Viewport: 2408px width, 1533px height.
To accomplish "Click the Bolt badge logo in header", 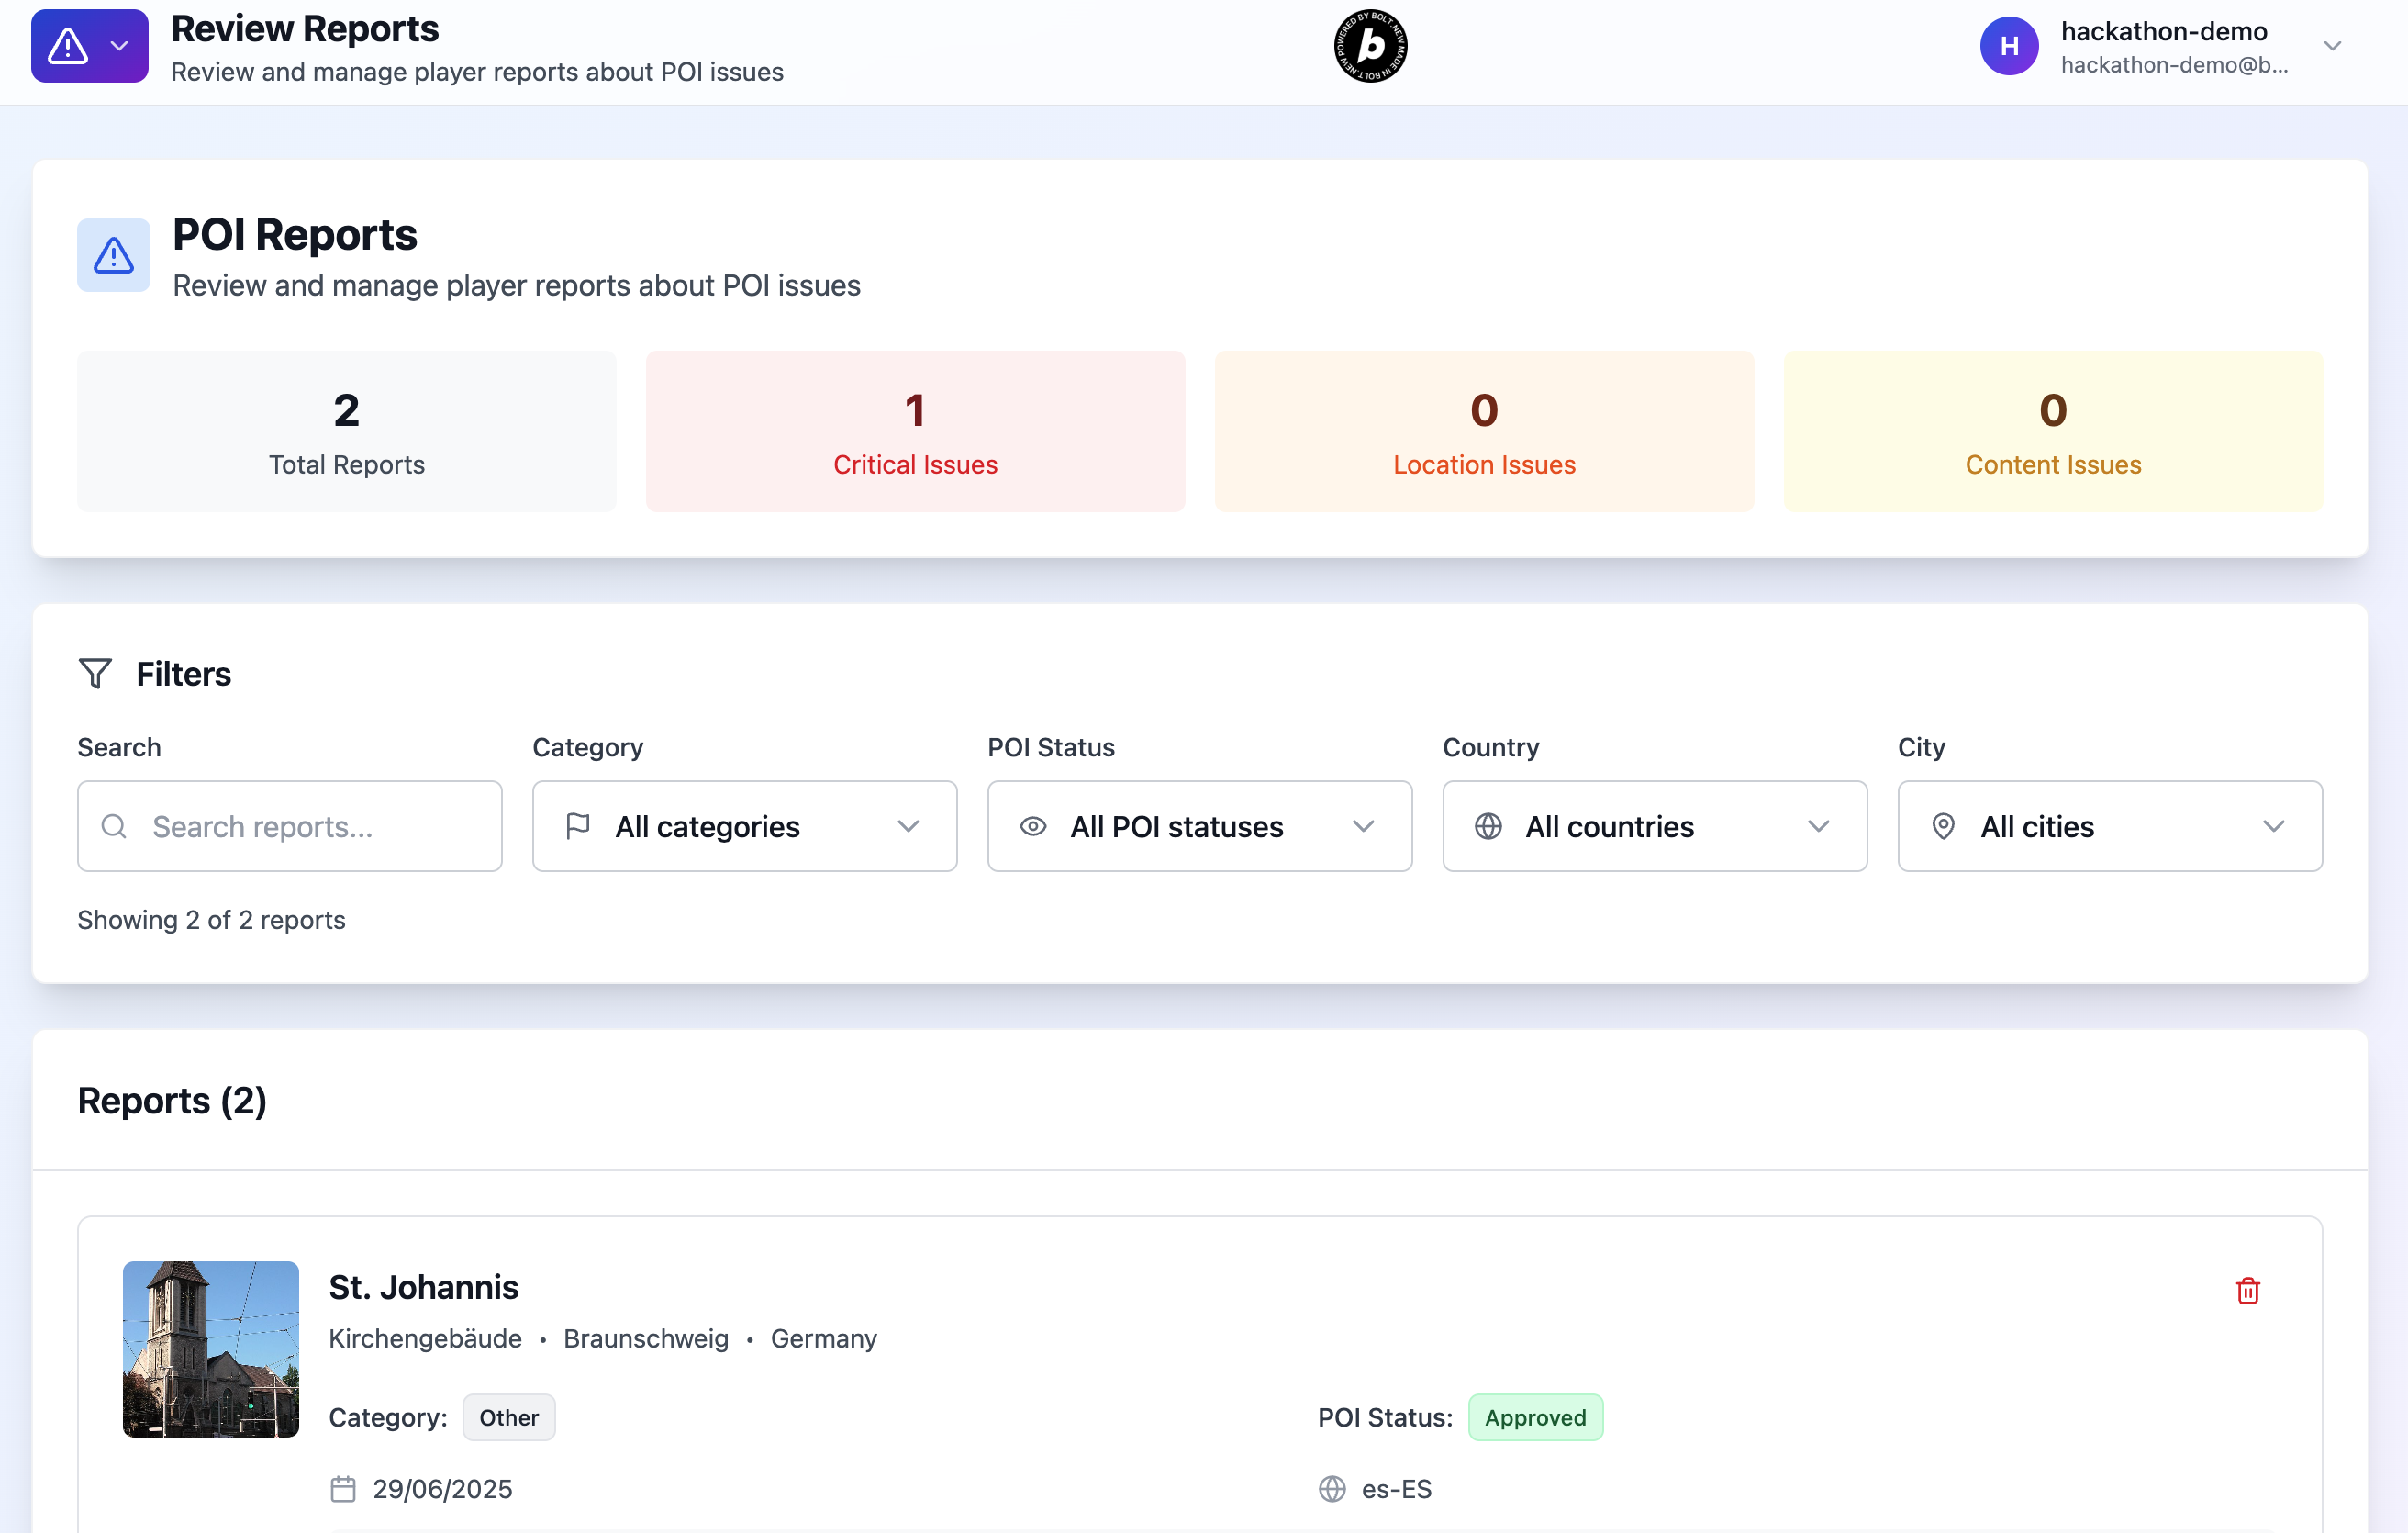I will tap(1370, 46).
